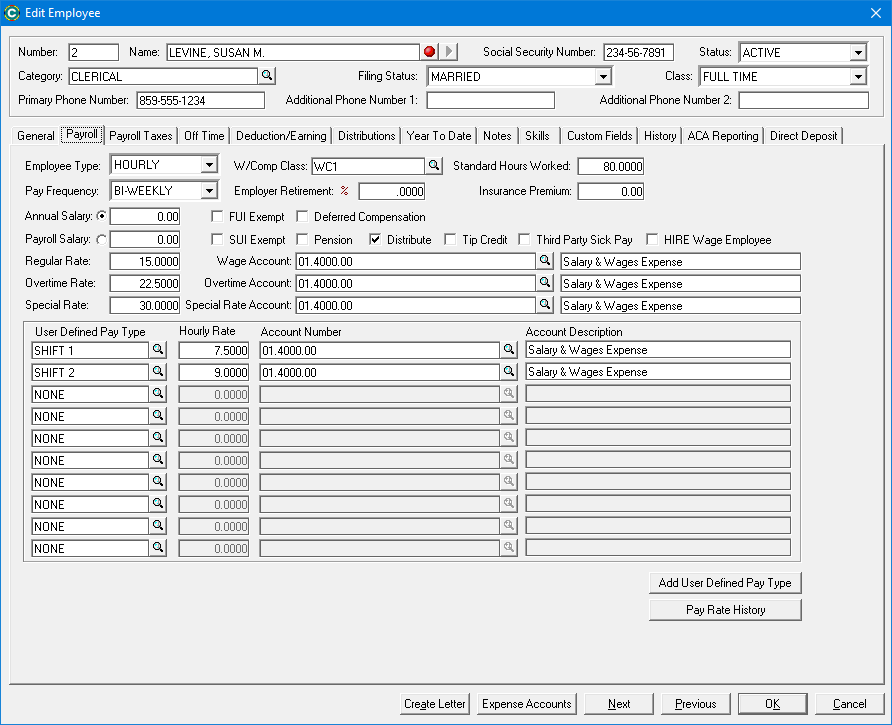Image resolution: width=892 pixels, height=725 pixels.
Task: Expand the Status dropdown showing ACTIVE
Action: tap(858, 52)
